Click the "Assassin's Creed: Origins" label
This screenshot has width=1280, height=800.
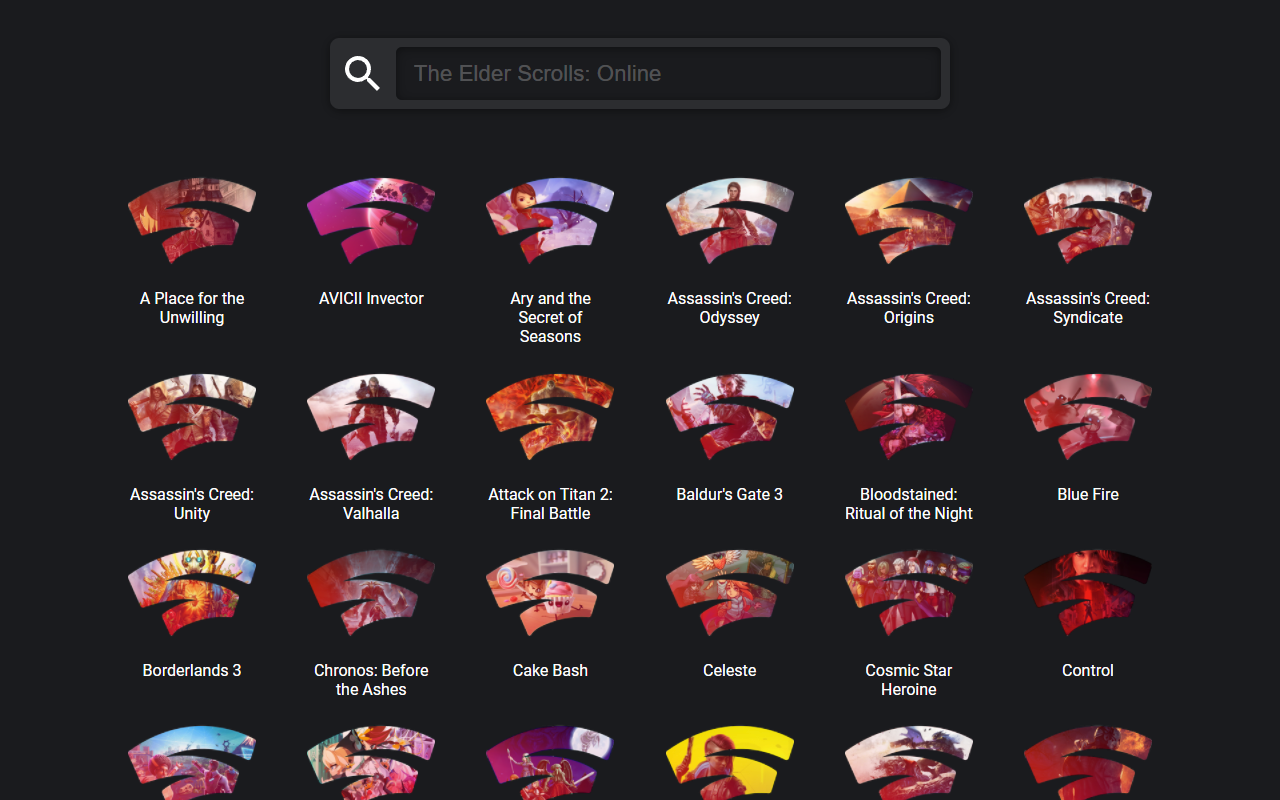(909, 308)
